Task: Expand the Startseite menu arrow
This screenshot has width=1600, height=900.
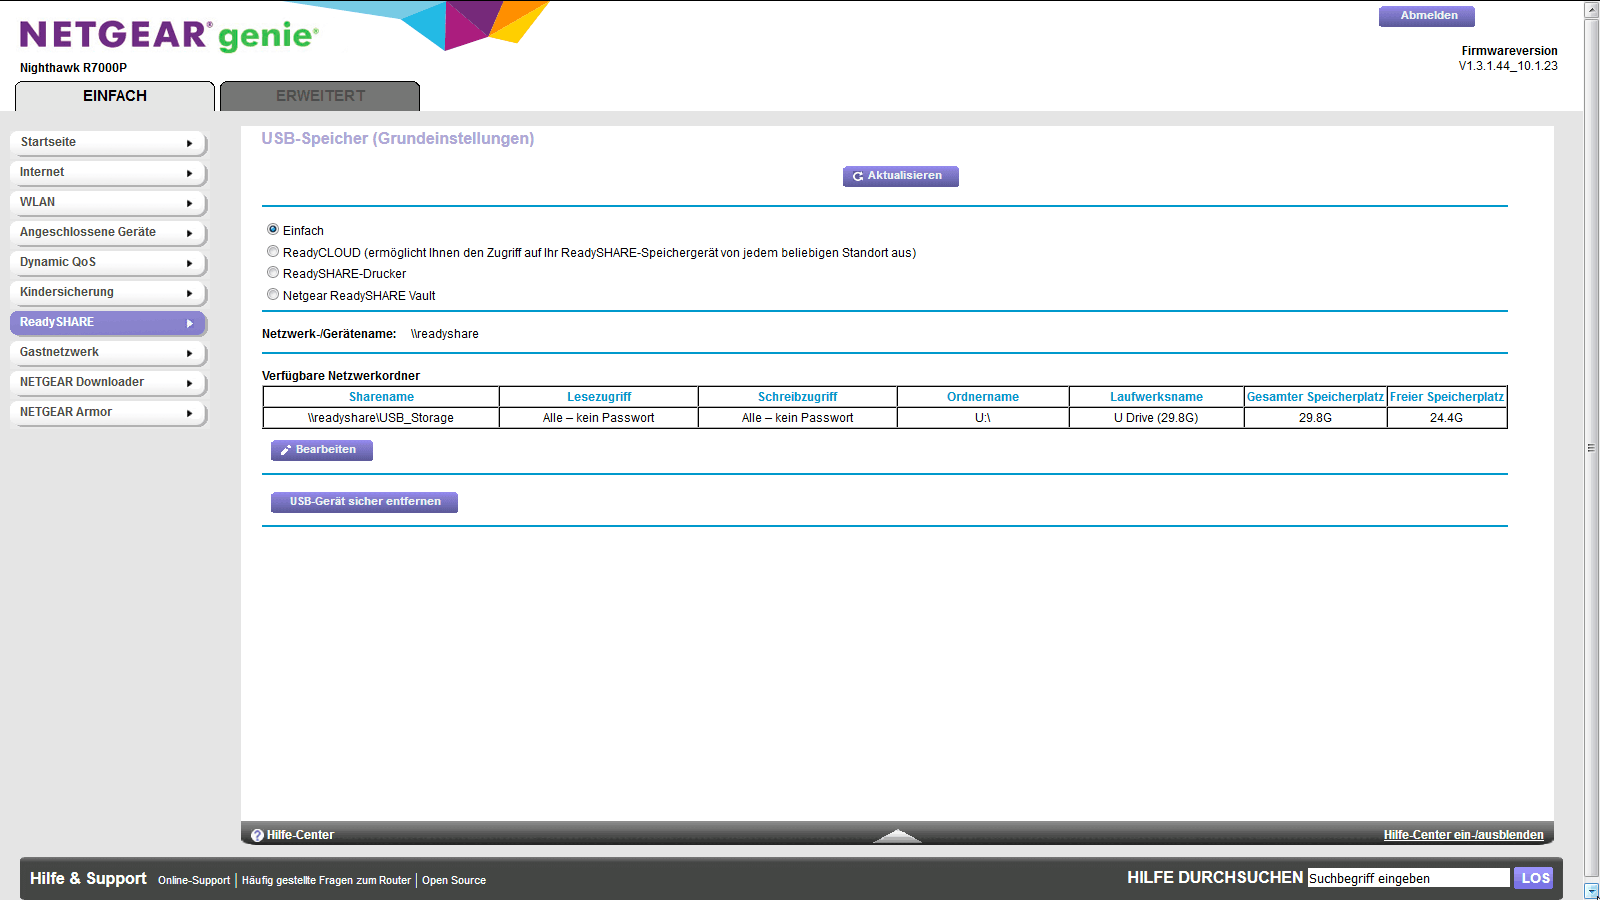Action: (189, 143)
